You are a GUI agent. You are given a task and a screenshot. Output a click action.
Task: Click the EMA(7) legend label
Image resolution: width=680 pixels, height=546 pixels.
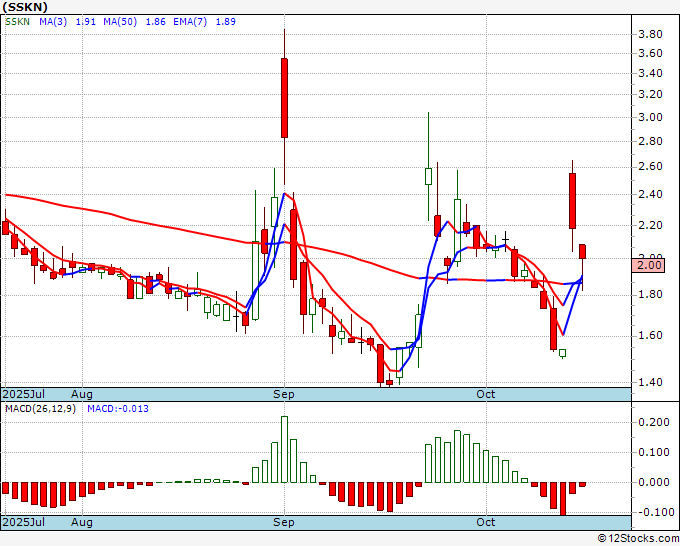190,22
